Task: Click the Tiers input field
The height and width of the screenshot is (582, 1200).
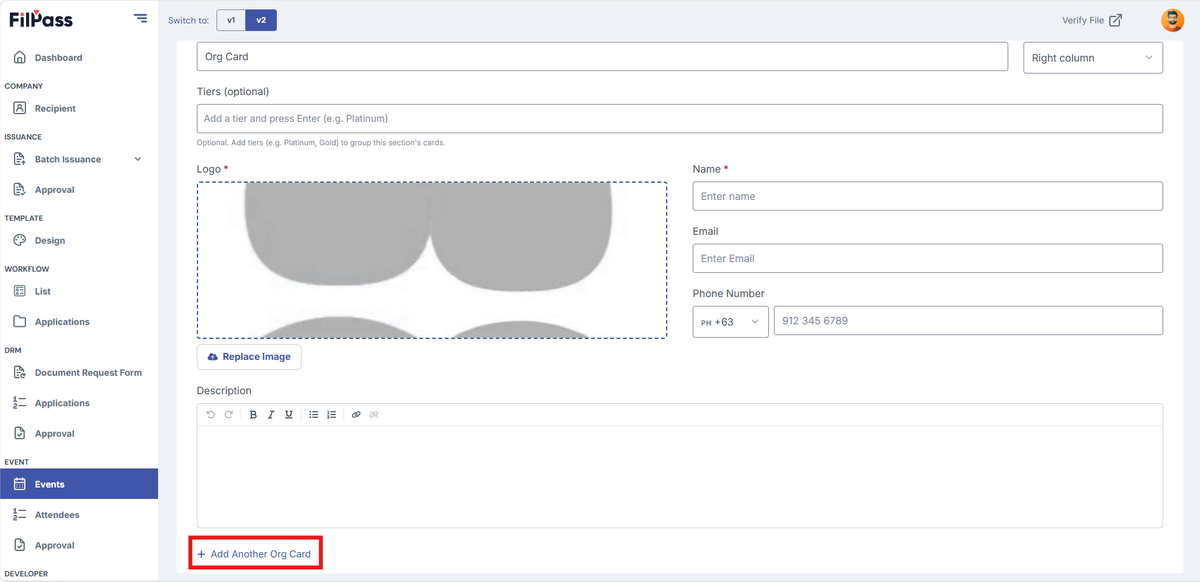Action: (680, 118)
